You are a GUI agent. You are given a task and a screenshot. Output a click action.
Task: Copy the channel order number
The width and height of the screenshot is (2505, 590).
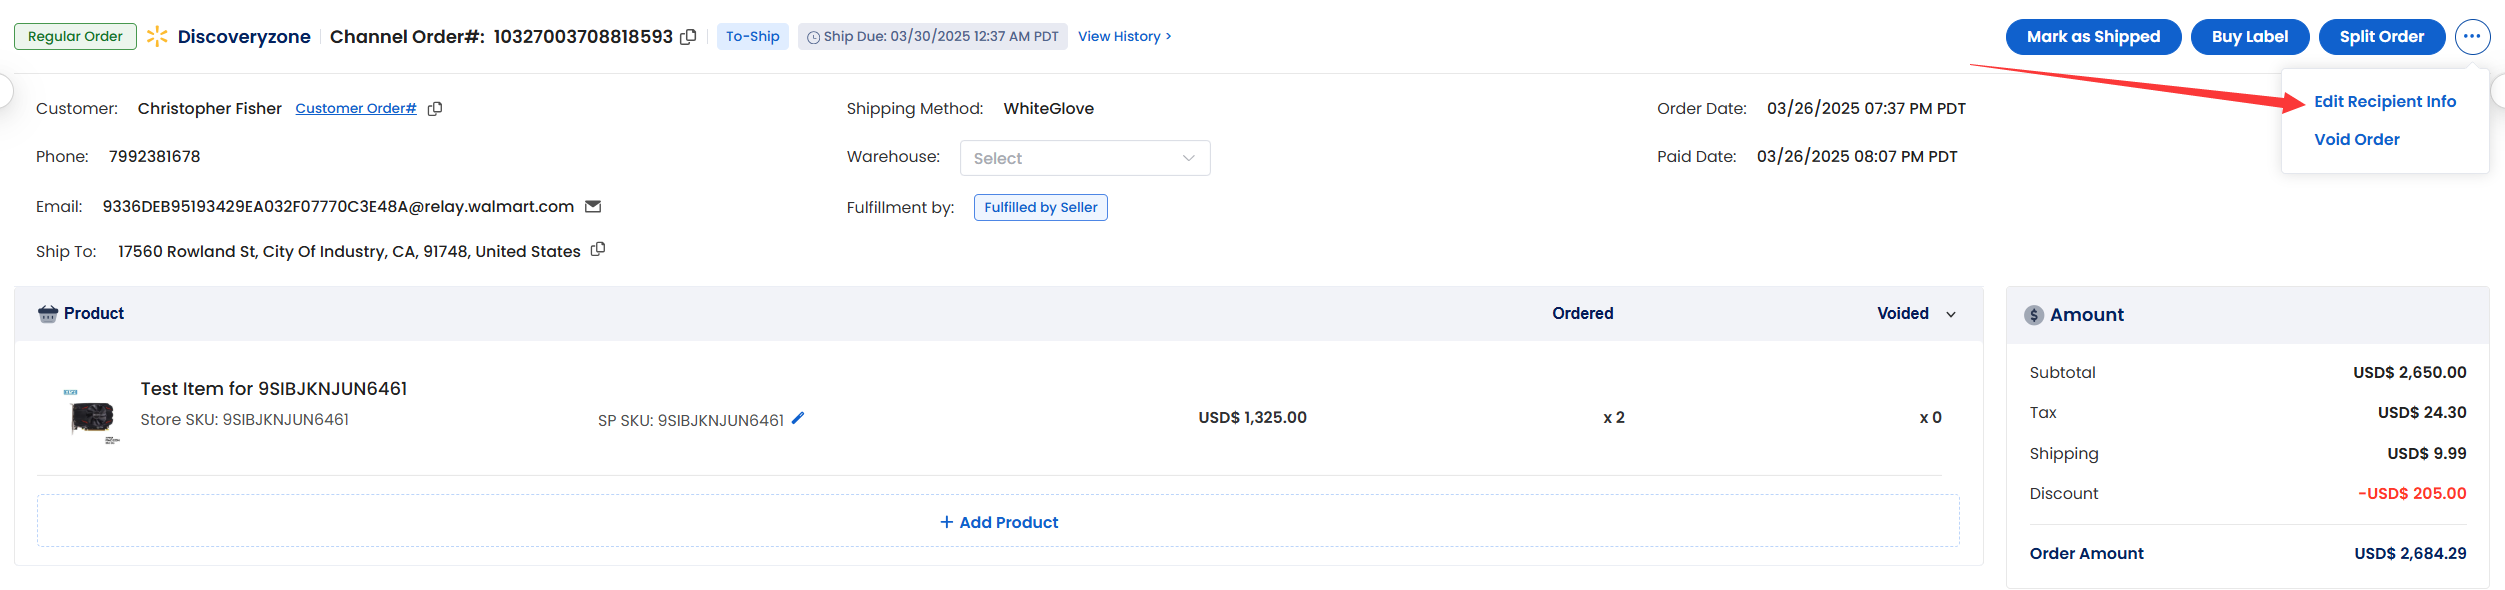pos(688,37)
